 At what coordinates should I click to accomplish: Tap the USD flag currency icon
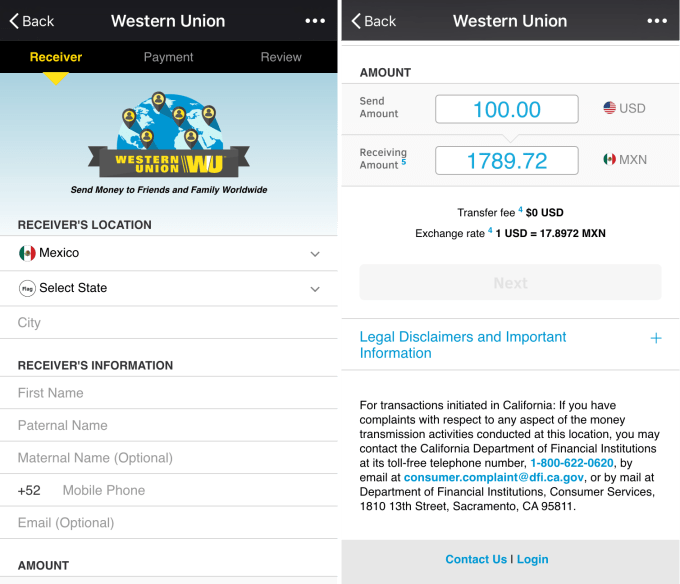point(609,108)
